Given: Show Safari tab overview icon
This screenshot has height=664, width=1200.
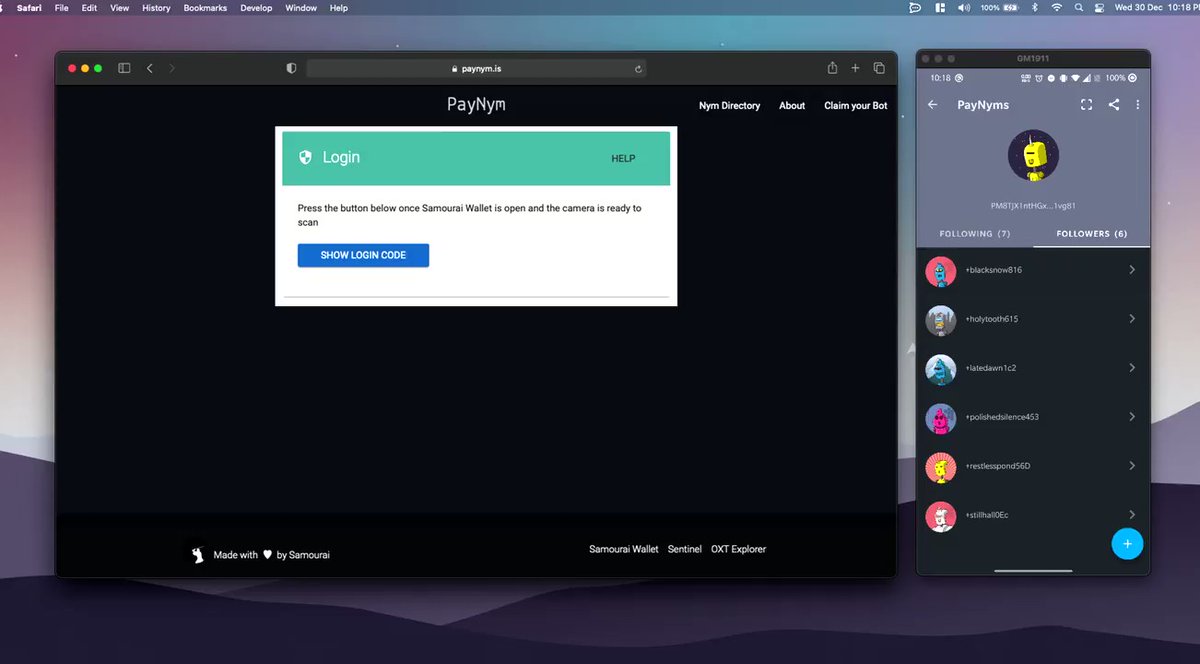Looking at the screenshot, I should click(879, 68).
